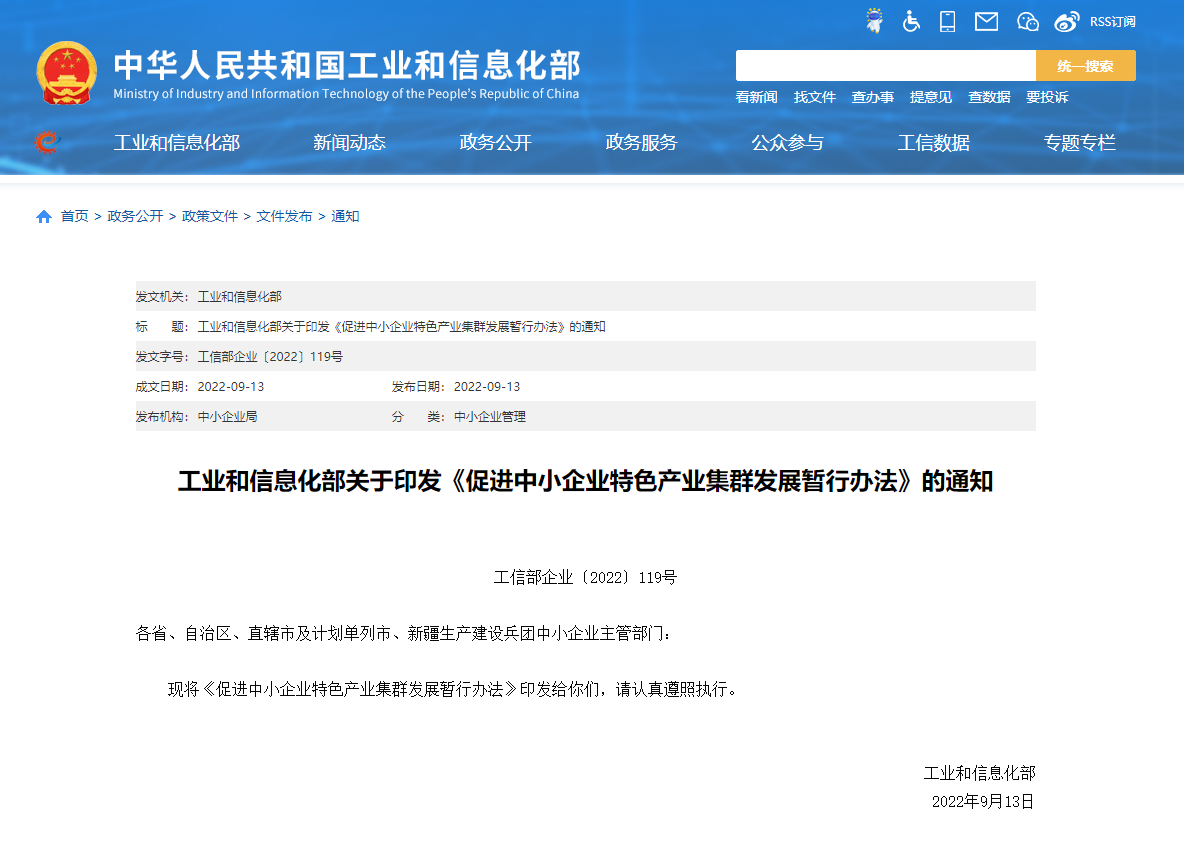
Task: Open the WeChat icon in header
Action: [x=1027, y=21]
